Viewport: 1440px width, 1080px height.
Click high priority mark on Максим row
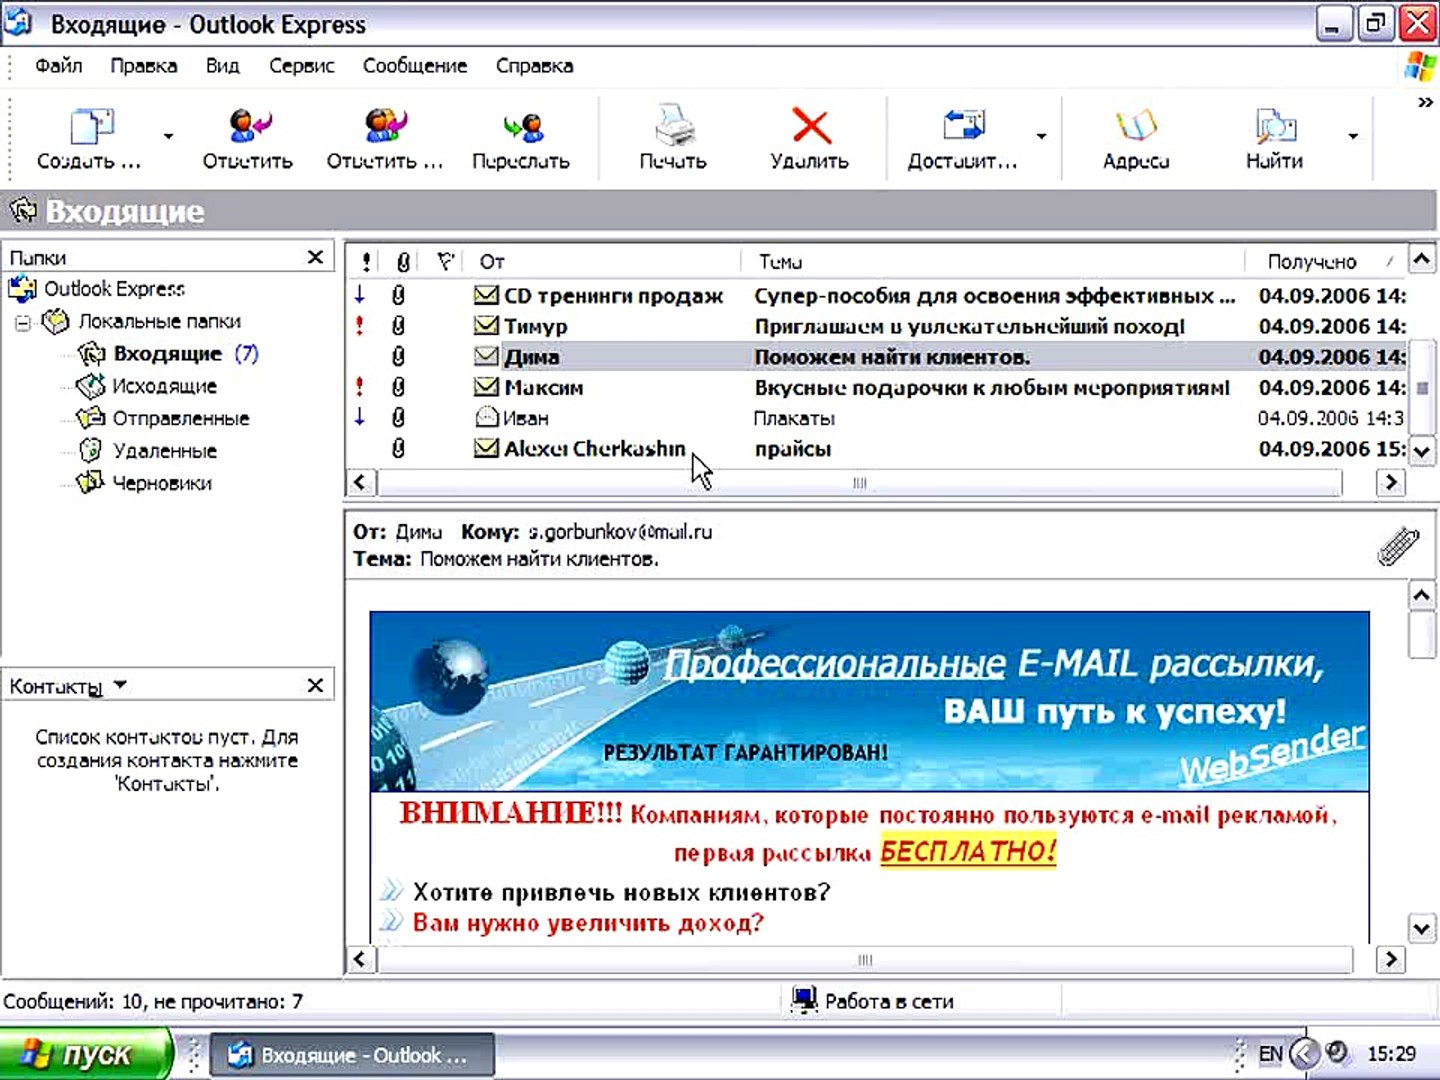tap(360, 386)
